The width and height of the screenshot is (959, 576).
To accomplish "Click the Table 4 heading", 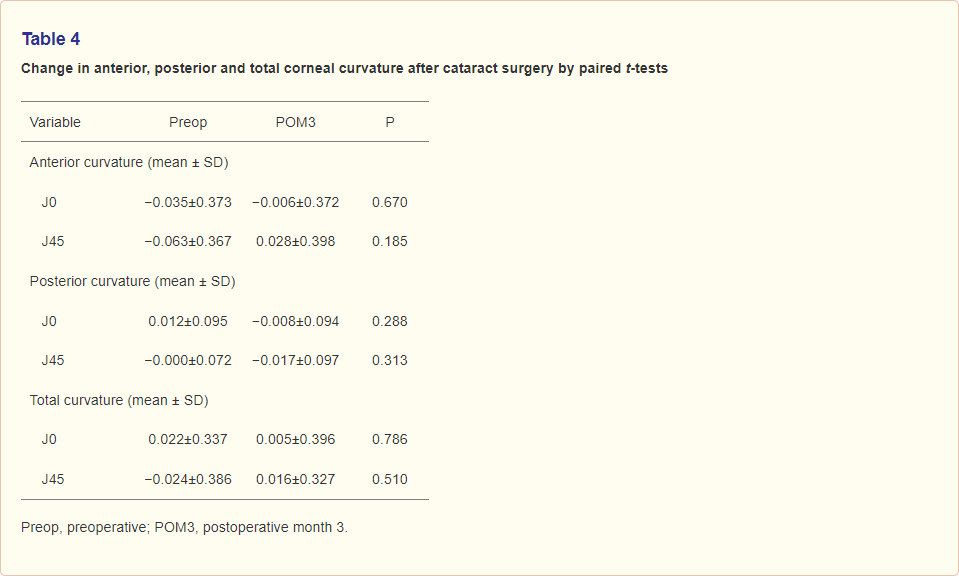I will pos(51,39).
